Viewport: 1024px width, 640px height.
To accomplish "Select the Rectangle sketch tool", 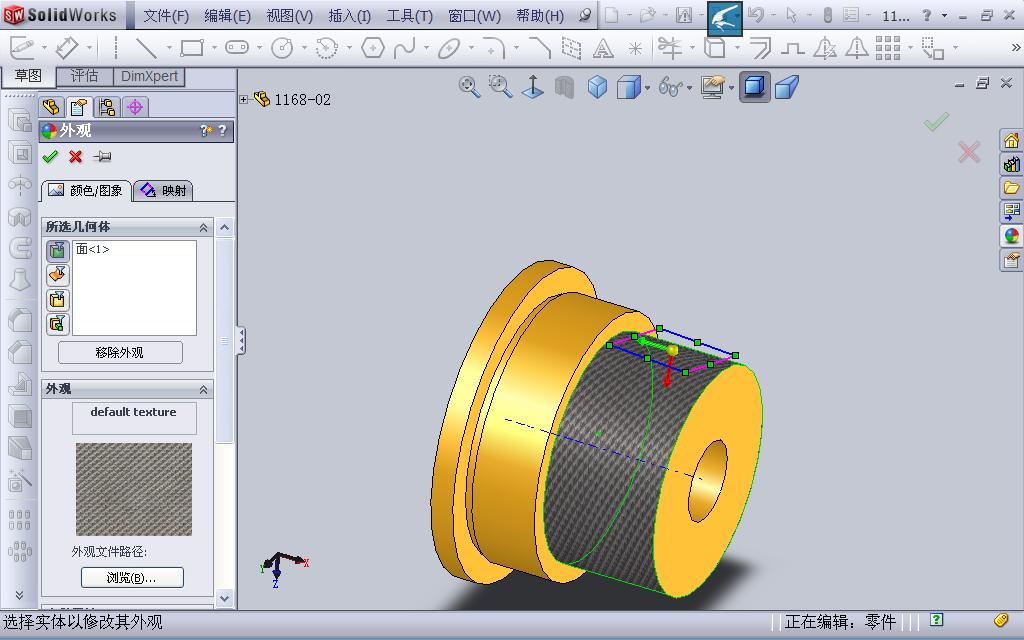I will (x=192, y=48).
